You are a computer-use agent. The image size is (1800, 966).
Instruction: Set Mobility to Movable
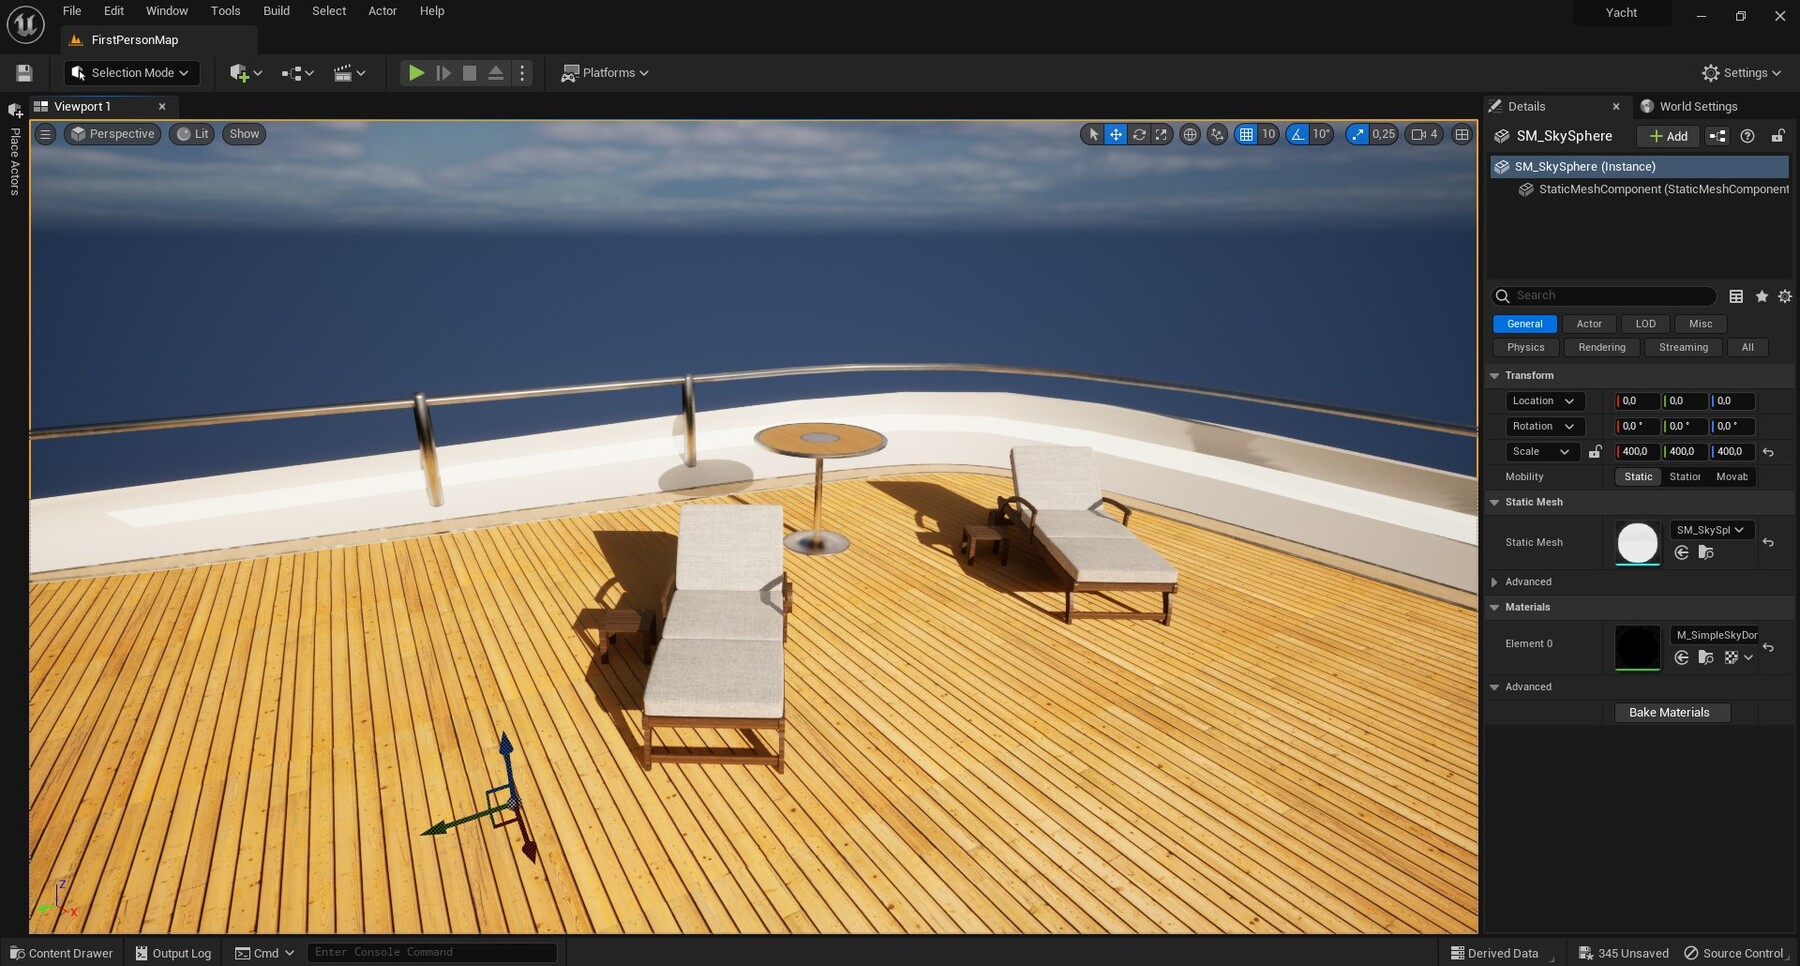(1732, 477)
